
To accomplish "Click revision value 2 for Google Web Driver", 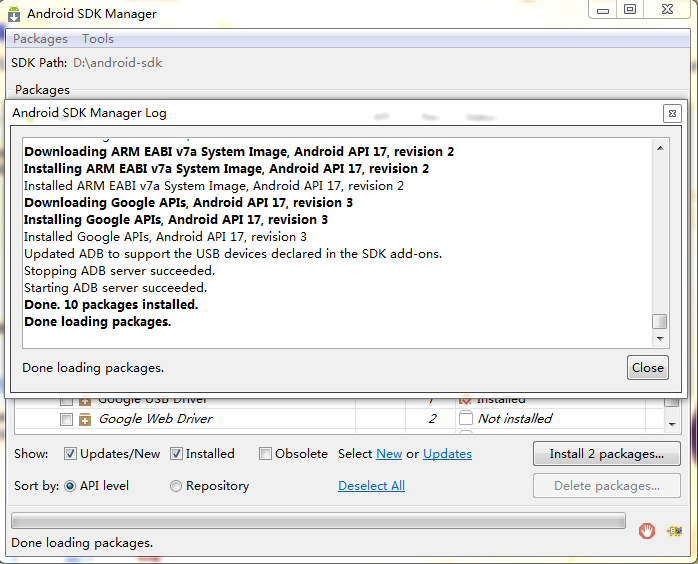I will pyautogui.click(x=432, y=419).
